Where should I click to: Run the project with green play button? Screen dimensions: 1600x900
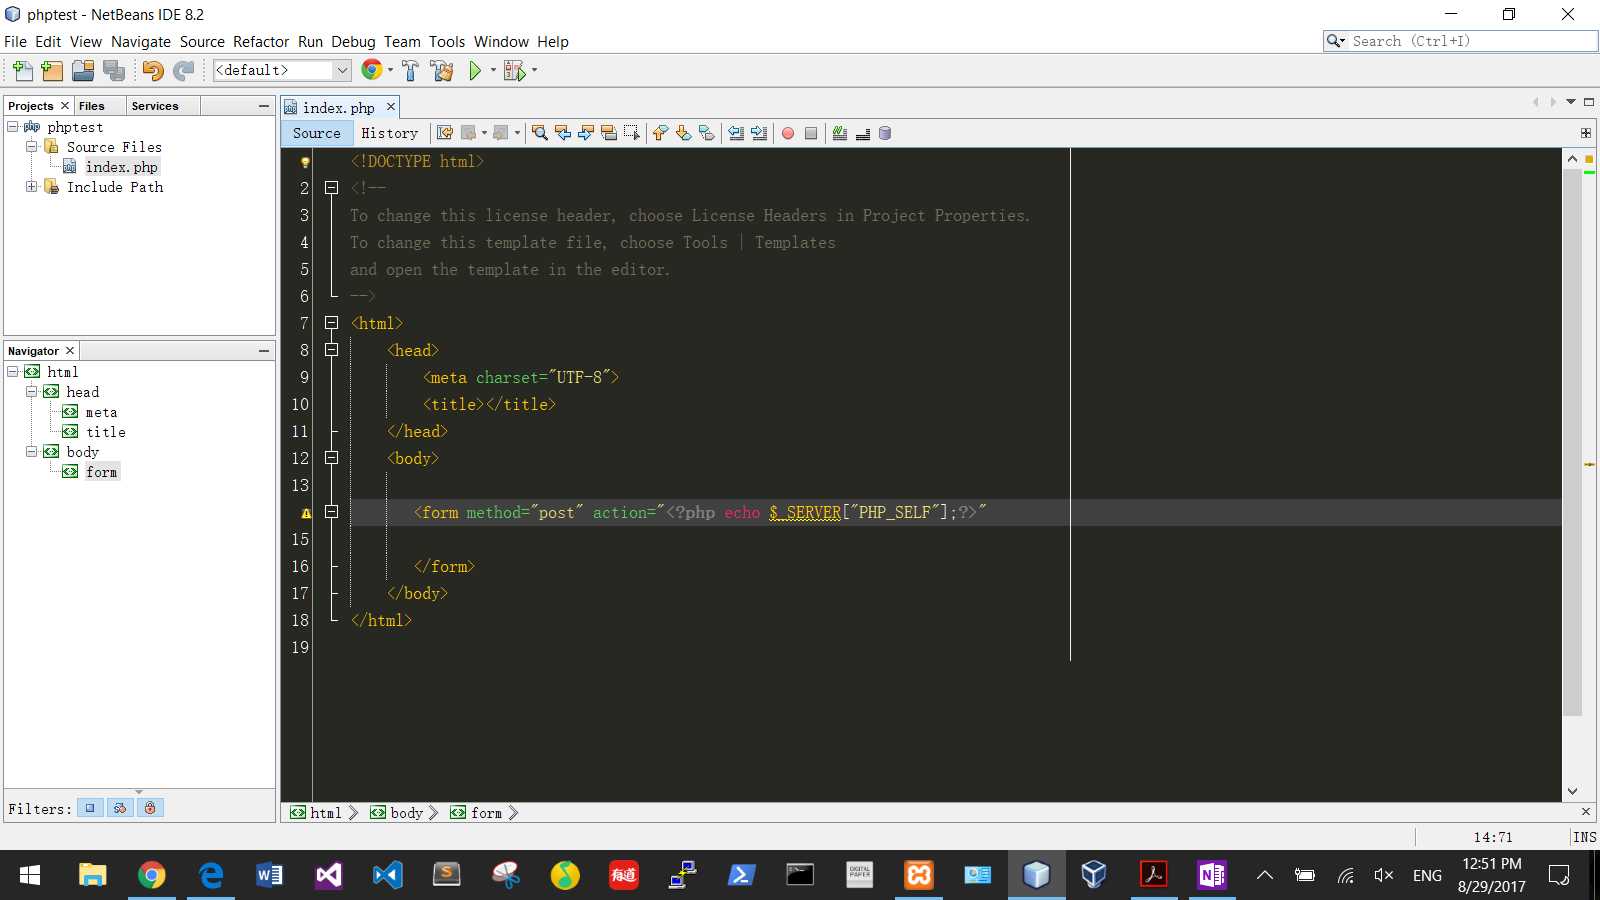476,70
